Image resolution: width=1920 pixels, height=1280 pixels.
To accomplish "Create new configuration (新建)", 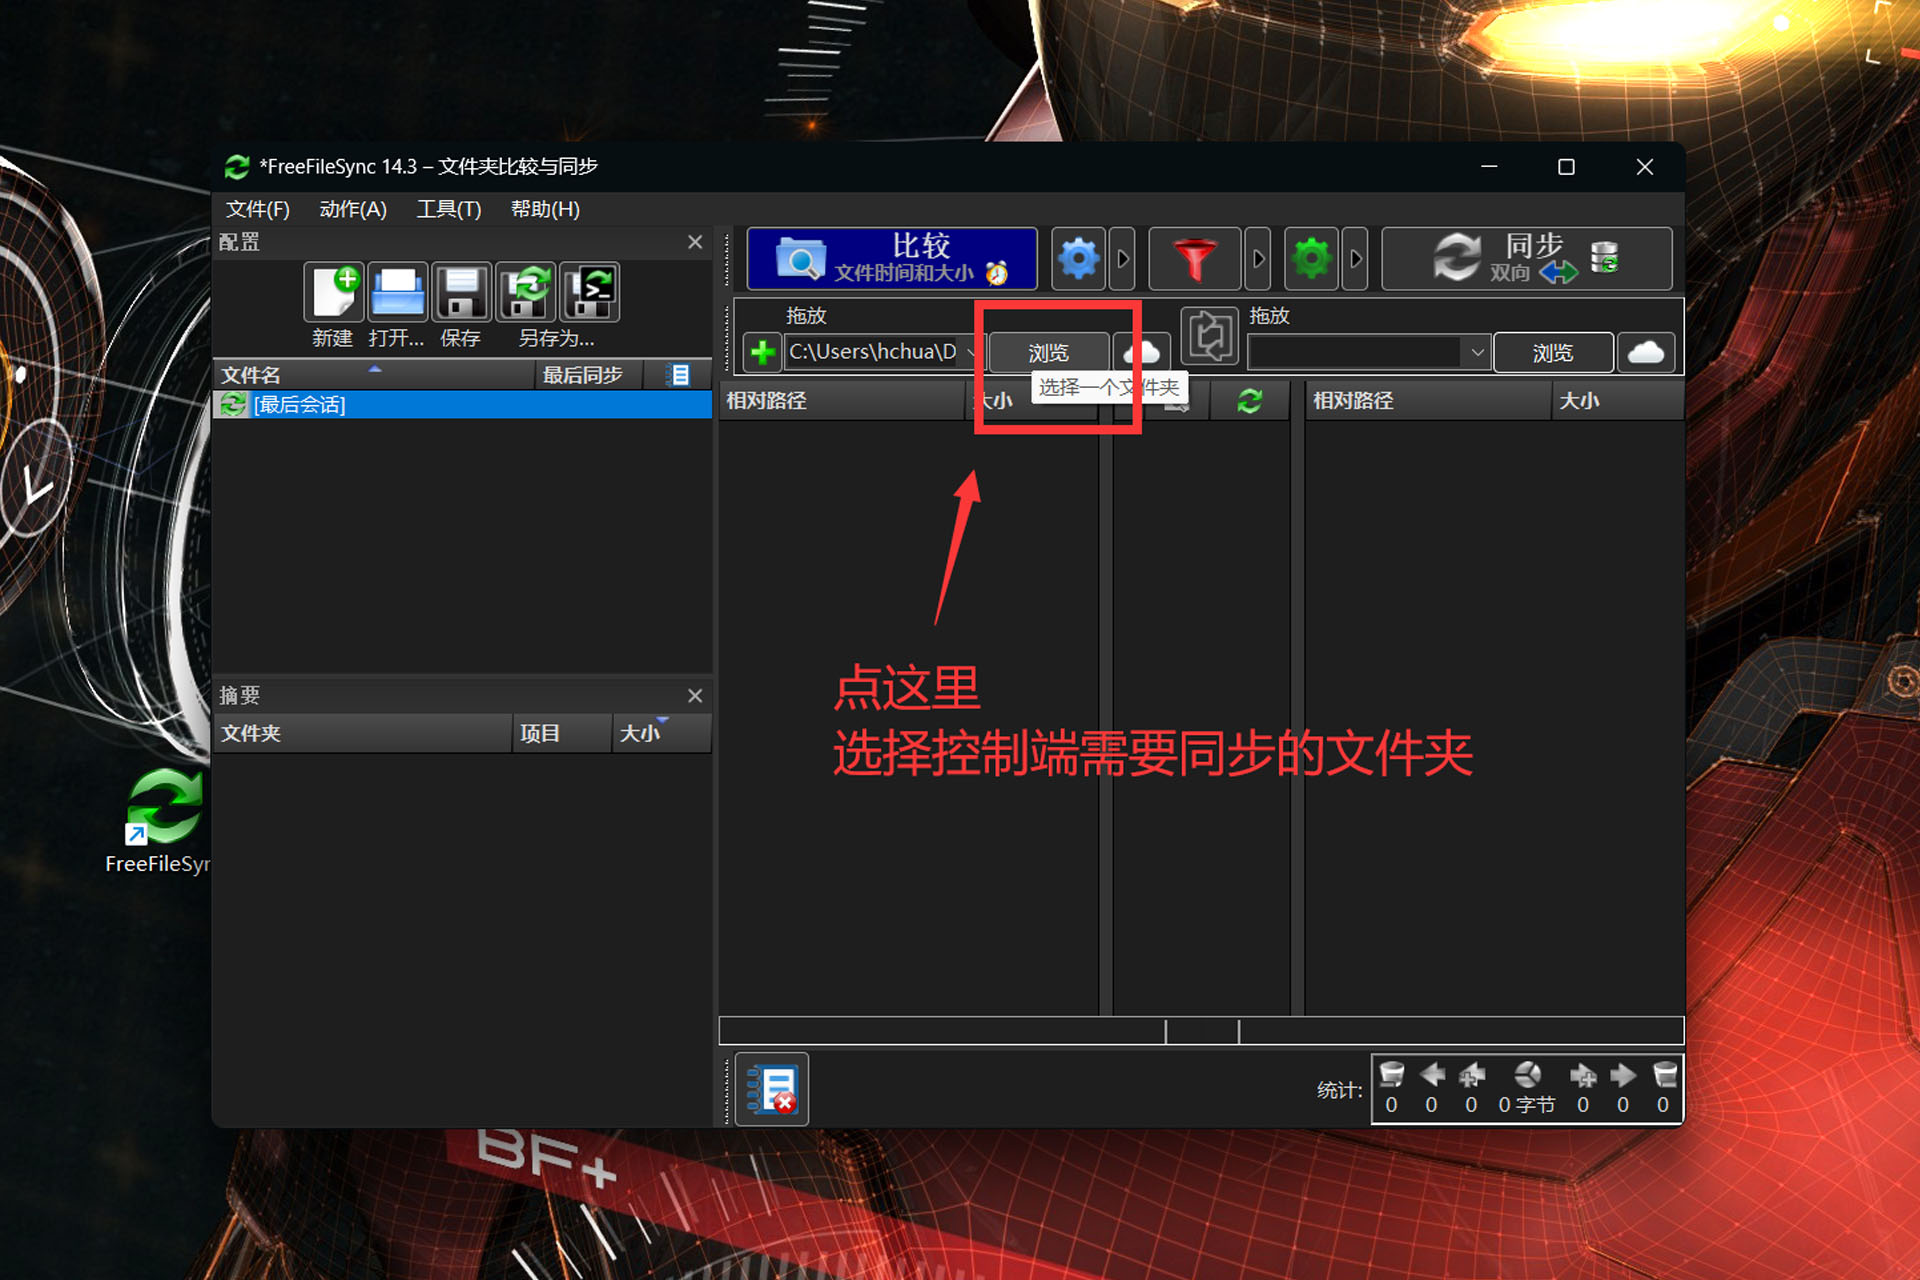I will tap(333, 292).
